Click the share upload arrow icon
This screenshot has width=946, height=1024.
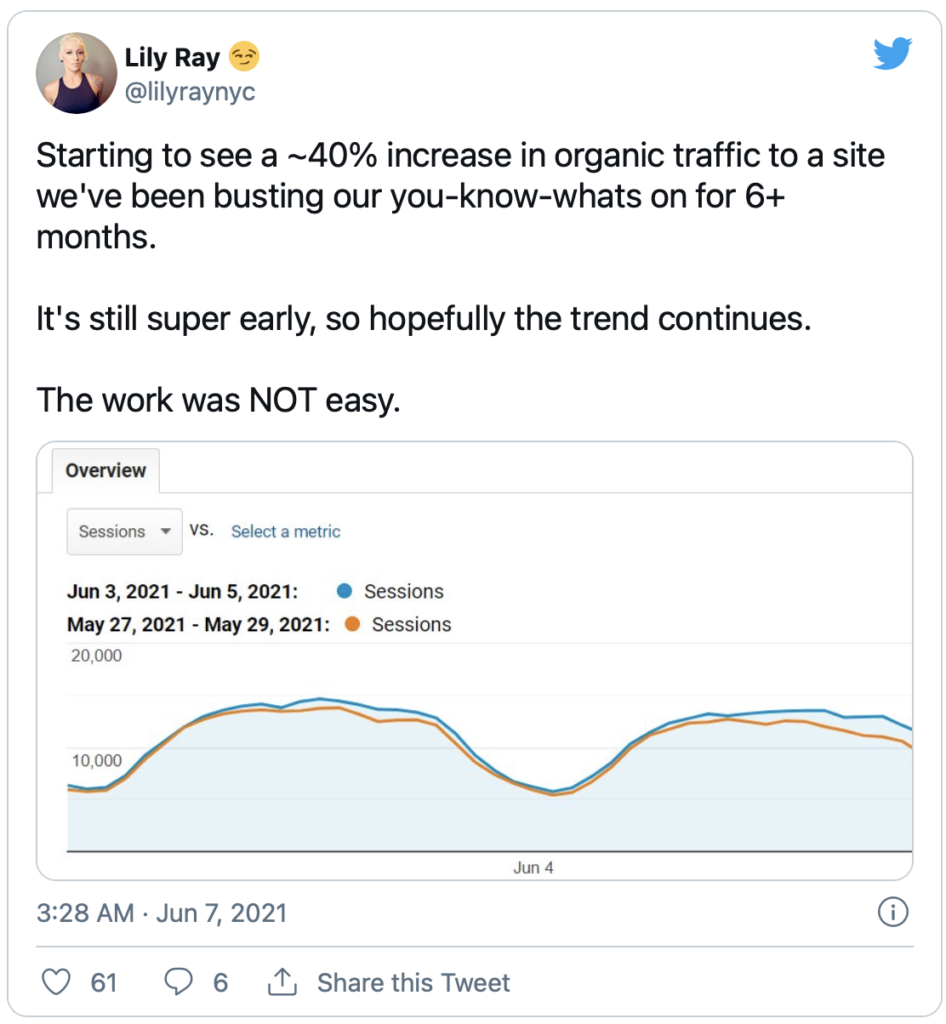point(282,982)
